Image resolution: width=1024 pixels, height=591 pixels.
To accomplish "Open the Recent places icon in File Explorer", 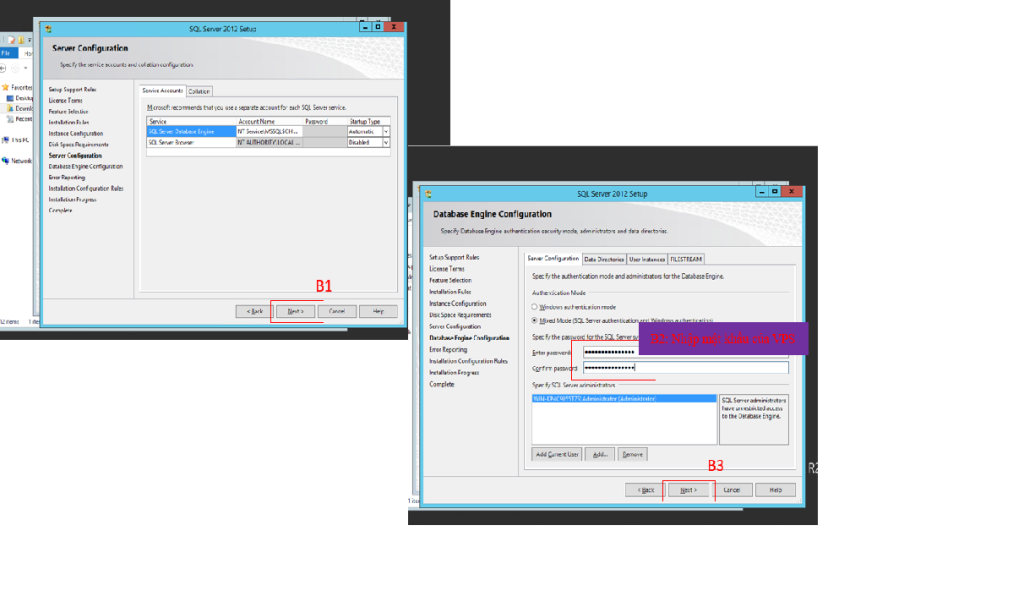I will [x=10, y=119].
